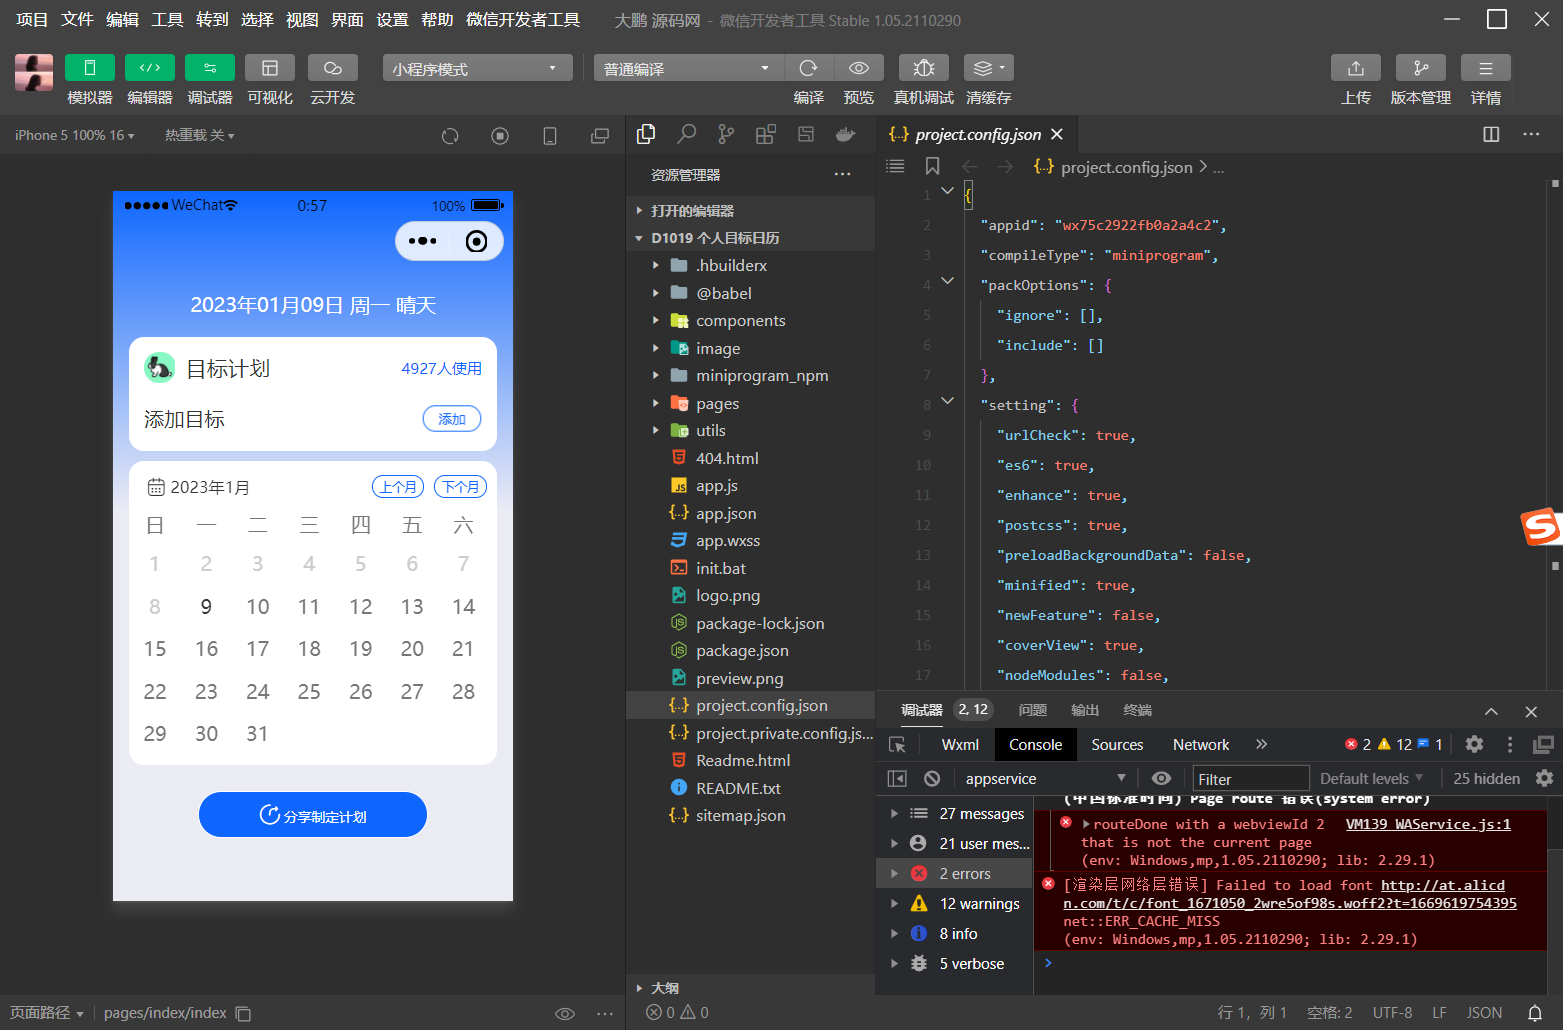Select app.json in the file tree
1563x1030 pixels.
[x=725, y=513]
